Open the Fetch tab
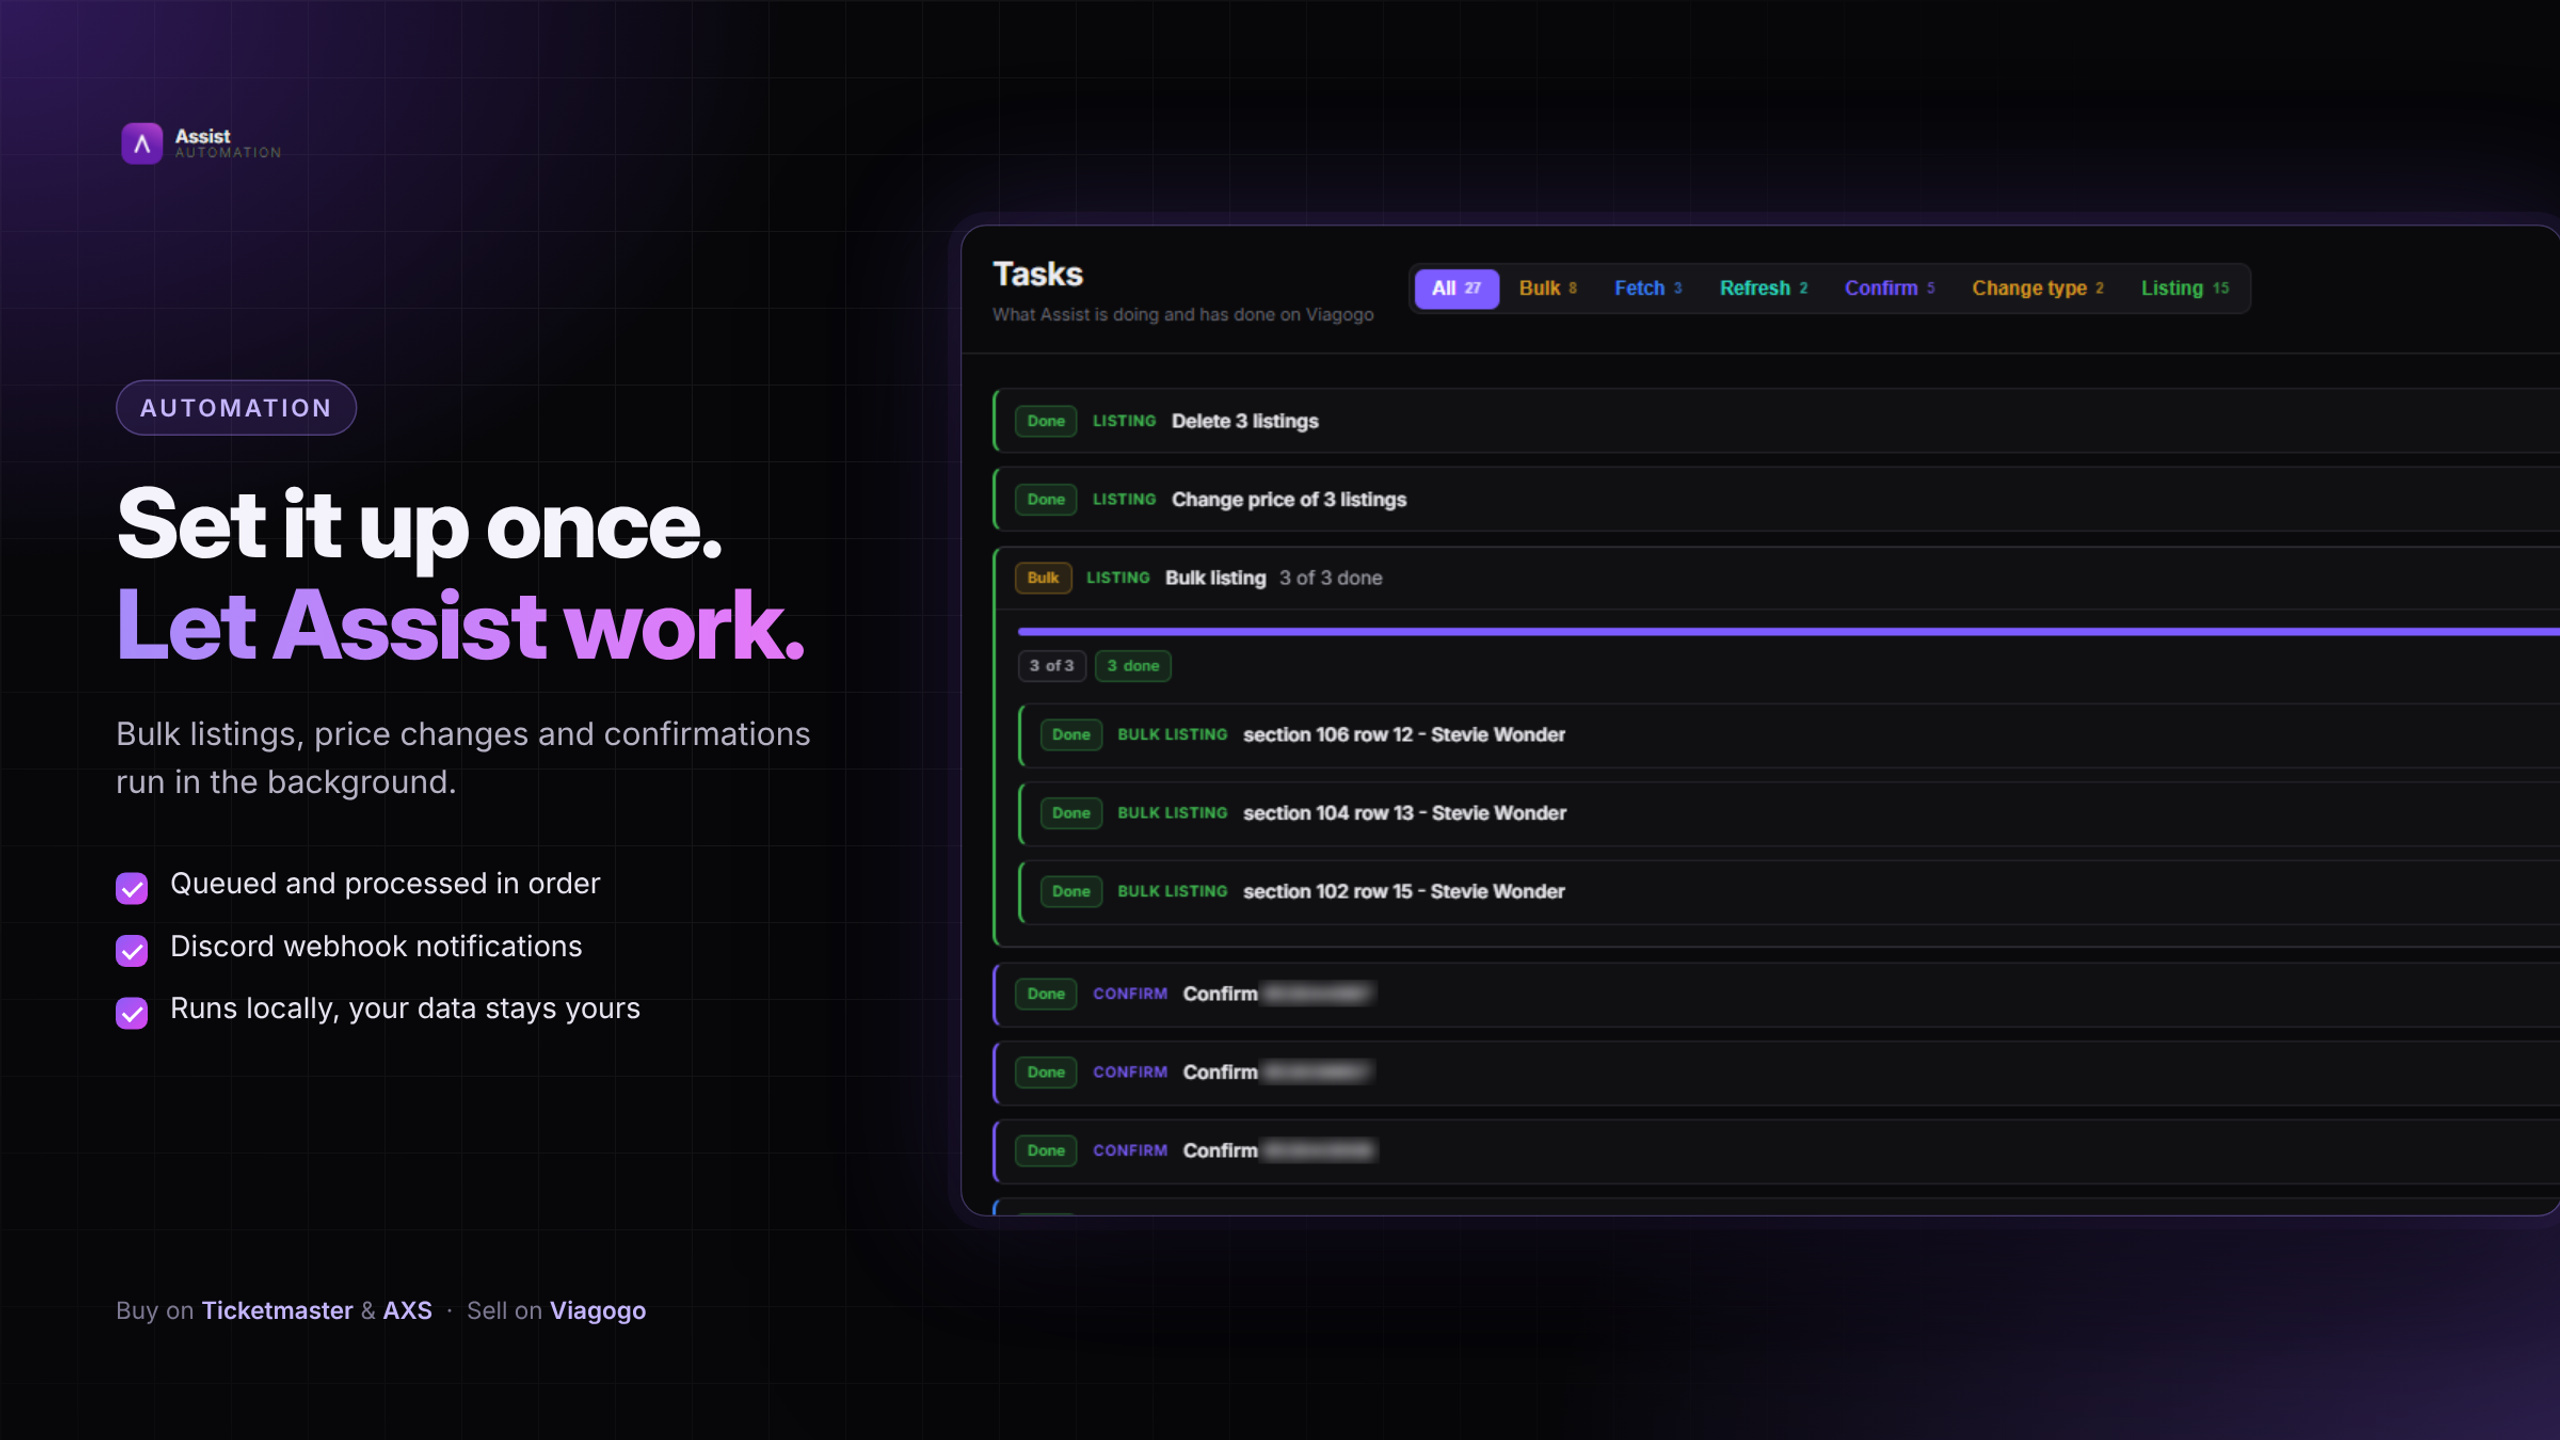 coord(1647,288)
